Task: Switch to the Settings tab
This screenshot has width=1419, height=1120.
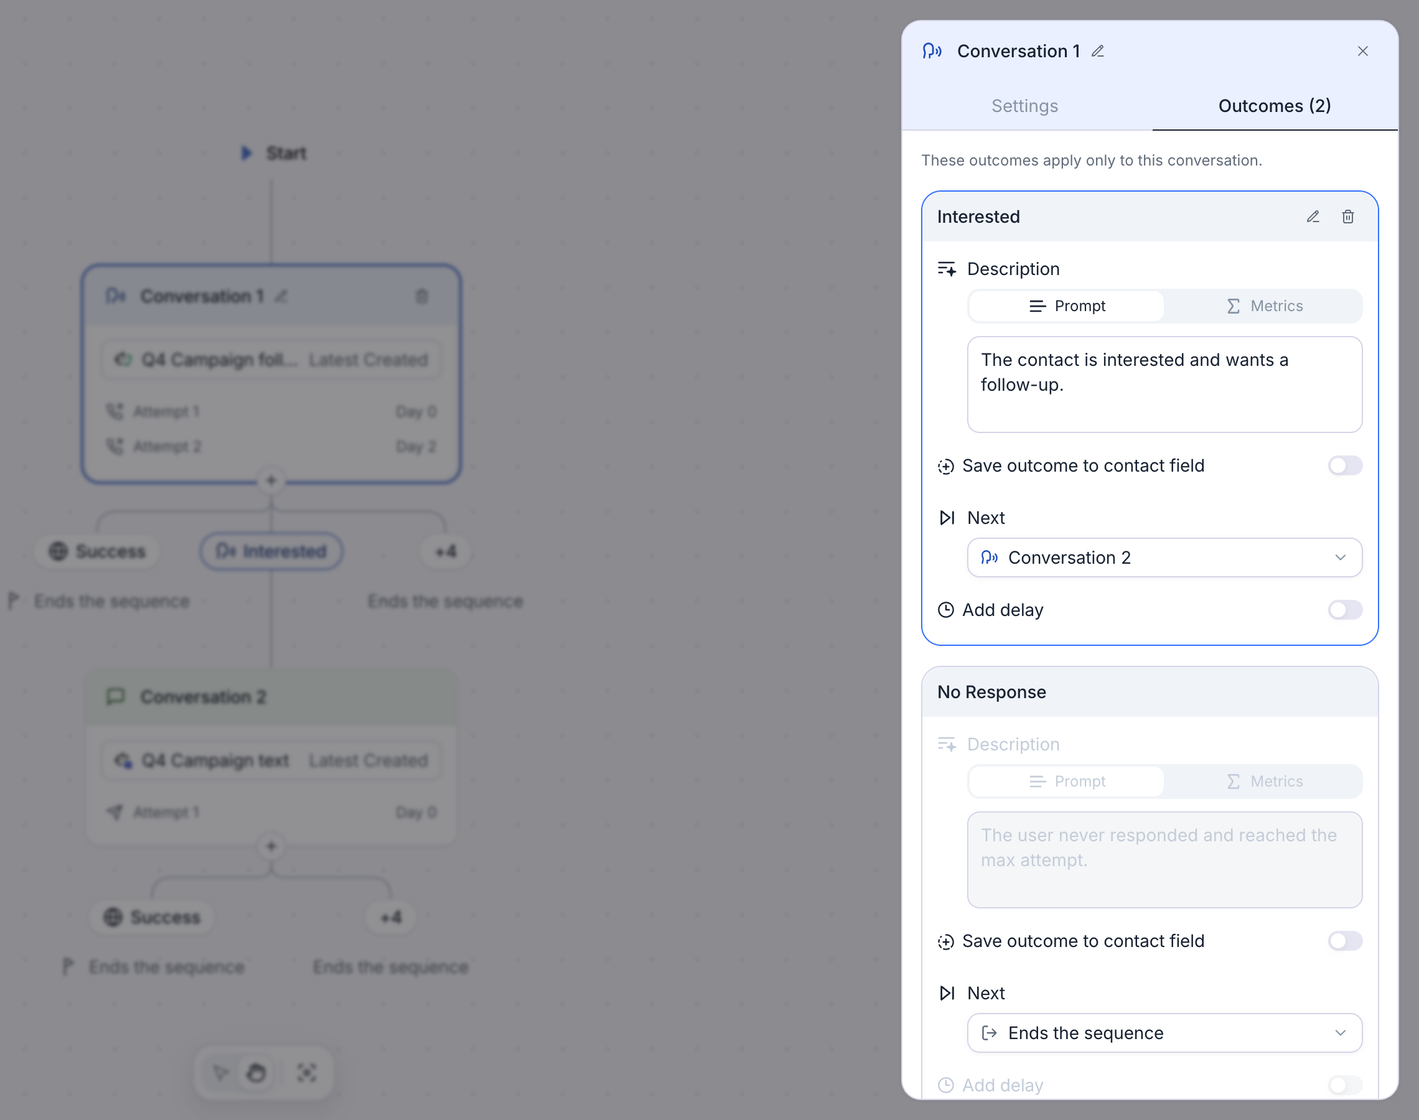Action: tap(1025, 106)
